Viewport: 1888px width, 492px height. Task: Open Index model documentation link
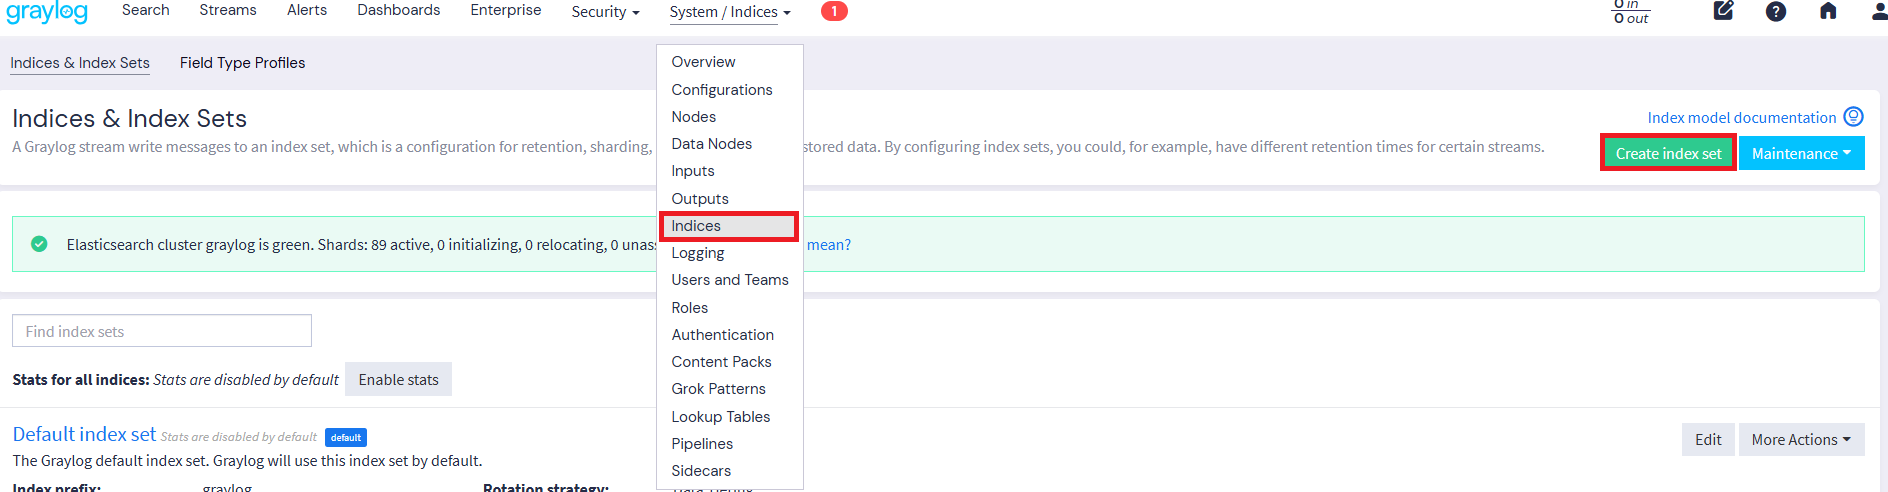tap(1741, 118)
